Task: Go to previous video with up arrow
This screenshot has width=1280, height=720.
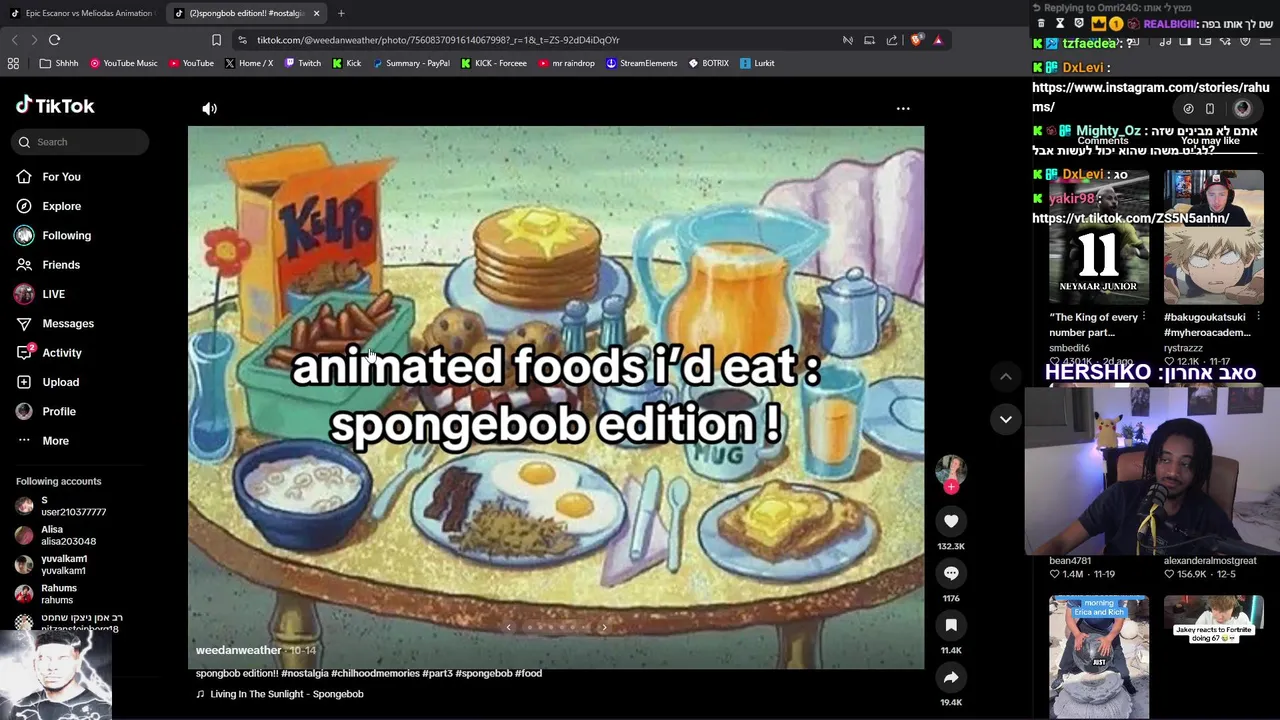Action: (1006, 376)
